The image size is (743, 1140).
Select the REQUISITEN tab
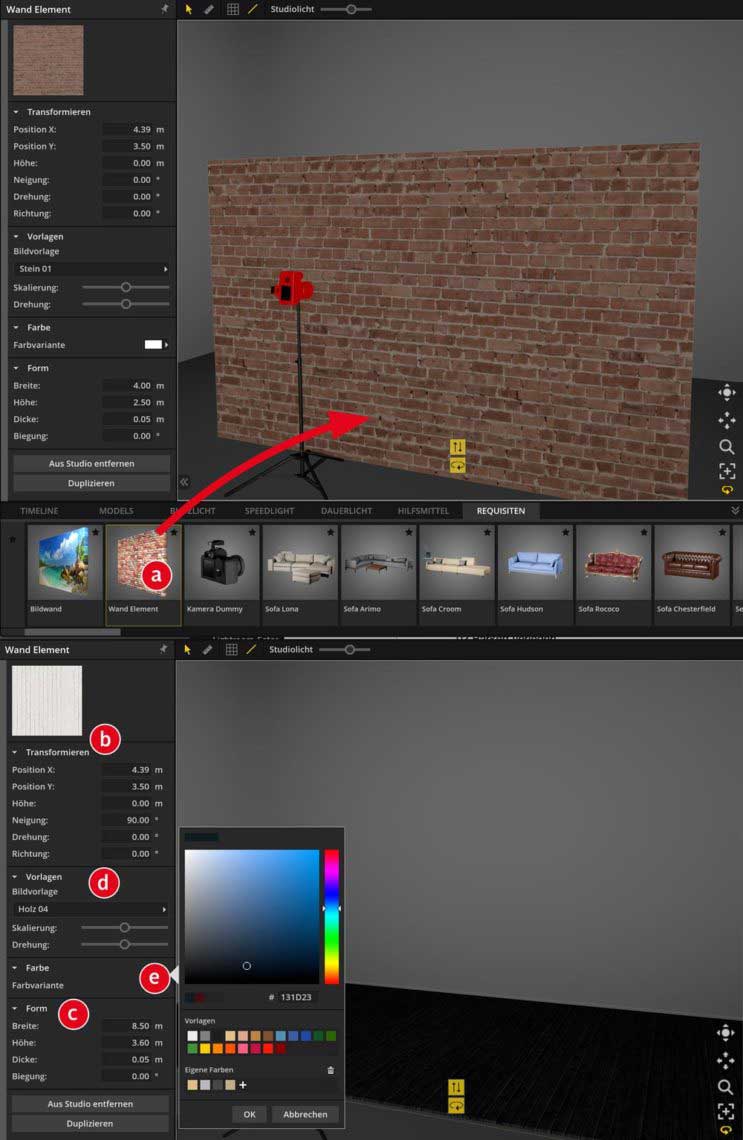point(501,510)
